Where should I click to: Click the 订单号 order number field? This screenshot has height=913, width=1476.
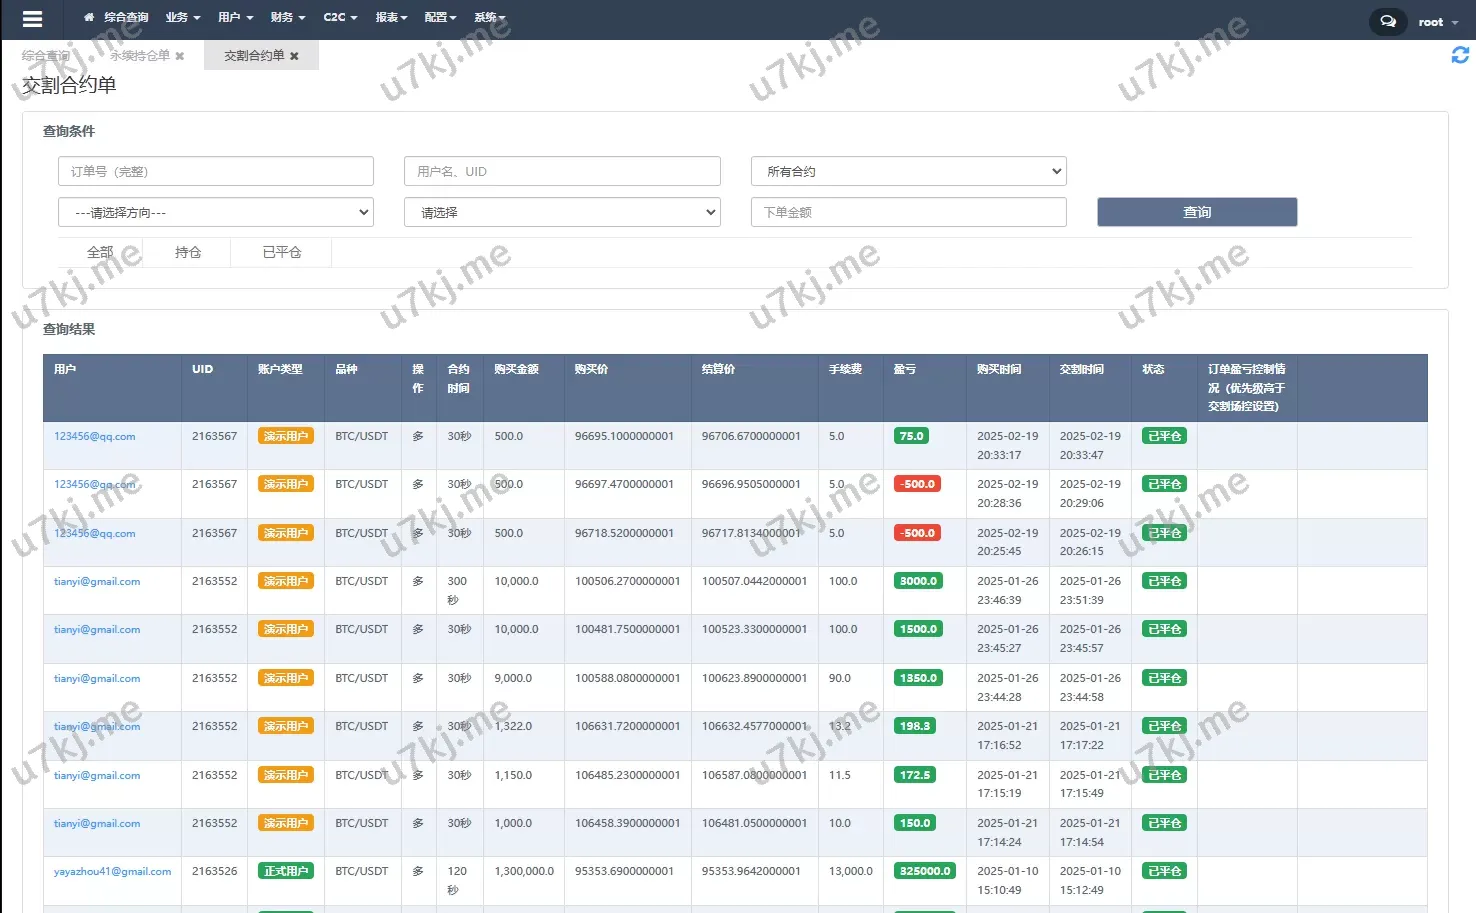tap(216, 171)
